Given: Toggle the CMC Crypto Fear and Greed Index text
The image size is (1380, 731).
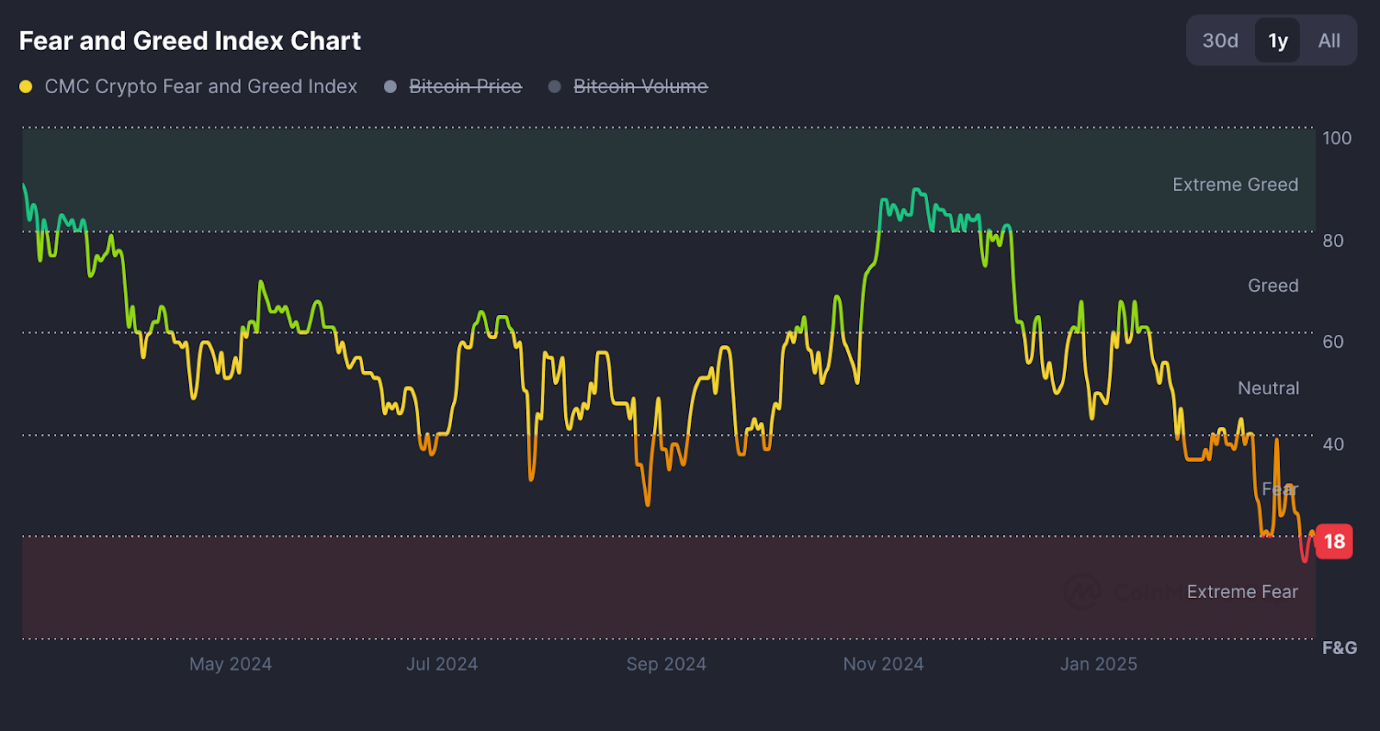Looking at the screenshot, I should pyautogui.click(x=201, y=87).
